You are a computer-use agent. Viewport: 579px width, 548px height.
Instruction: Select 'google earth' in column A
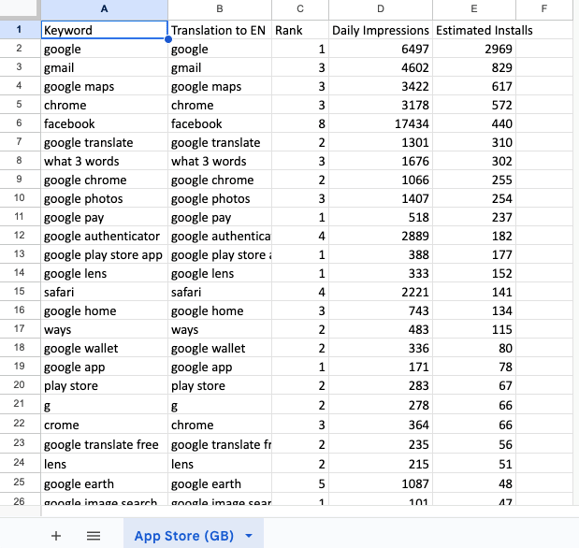104,483
